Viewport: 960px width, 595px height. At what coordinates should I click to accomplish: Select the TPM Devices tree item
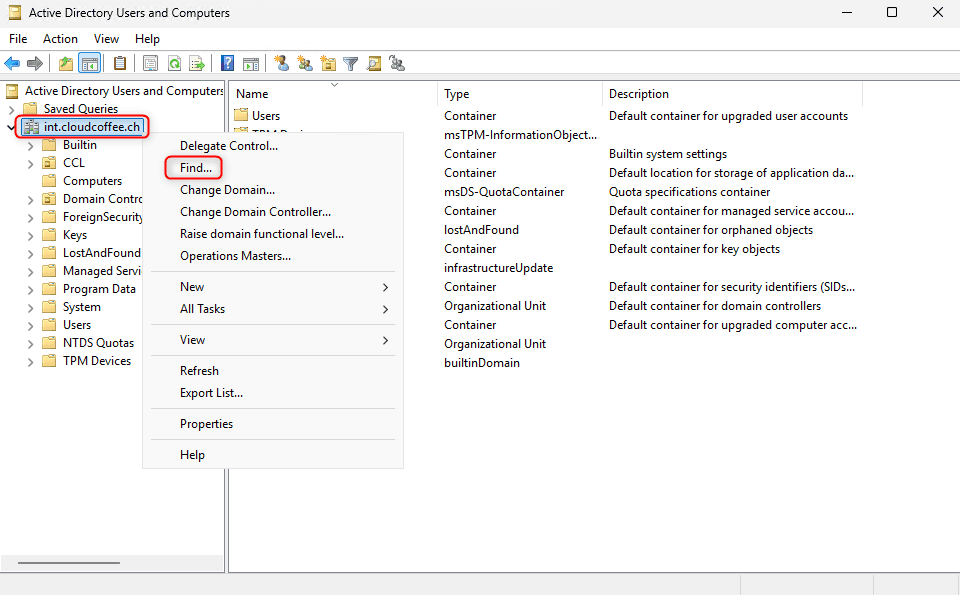click(x=96, y=361)
